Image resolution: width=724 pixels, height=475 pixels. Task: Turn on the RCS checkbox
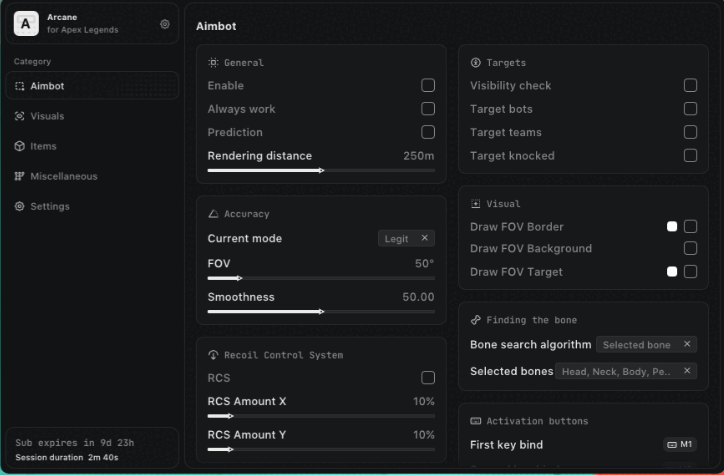[x=428, y=378]
